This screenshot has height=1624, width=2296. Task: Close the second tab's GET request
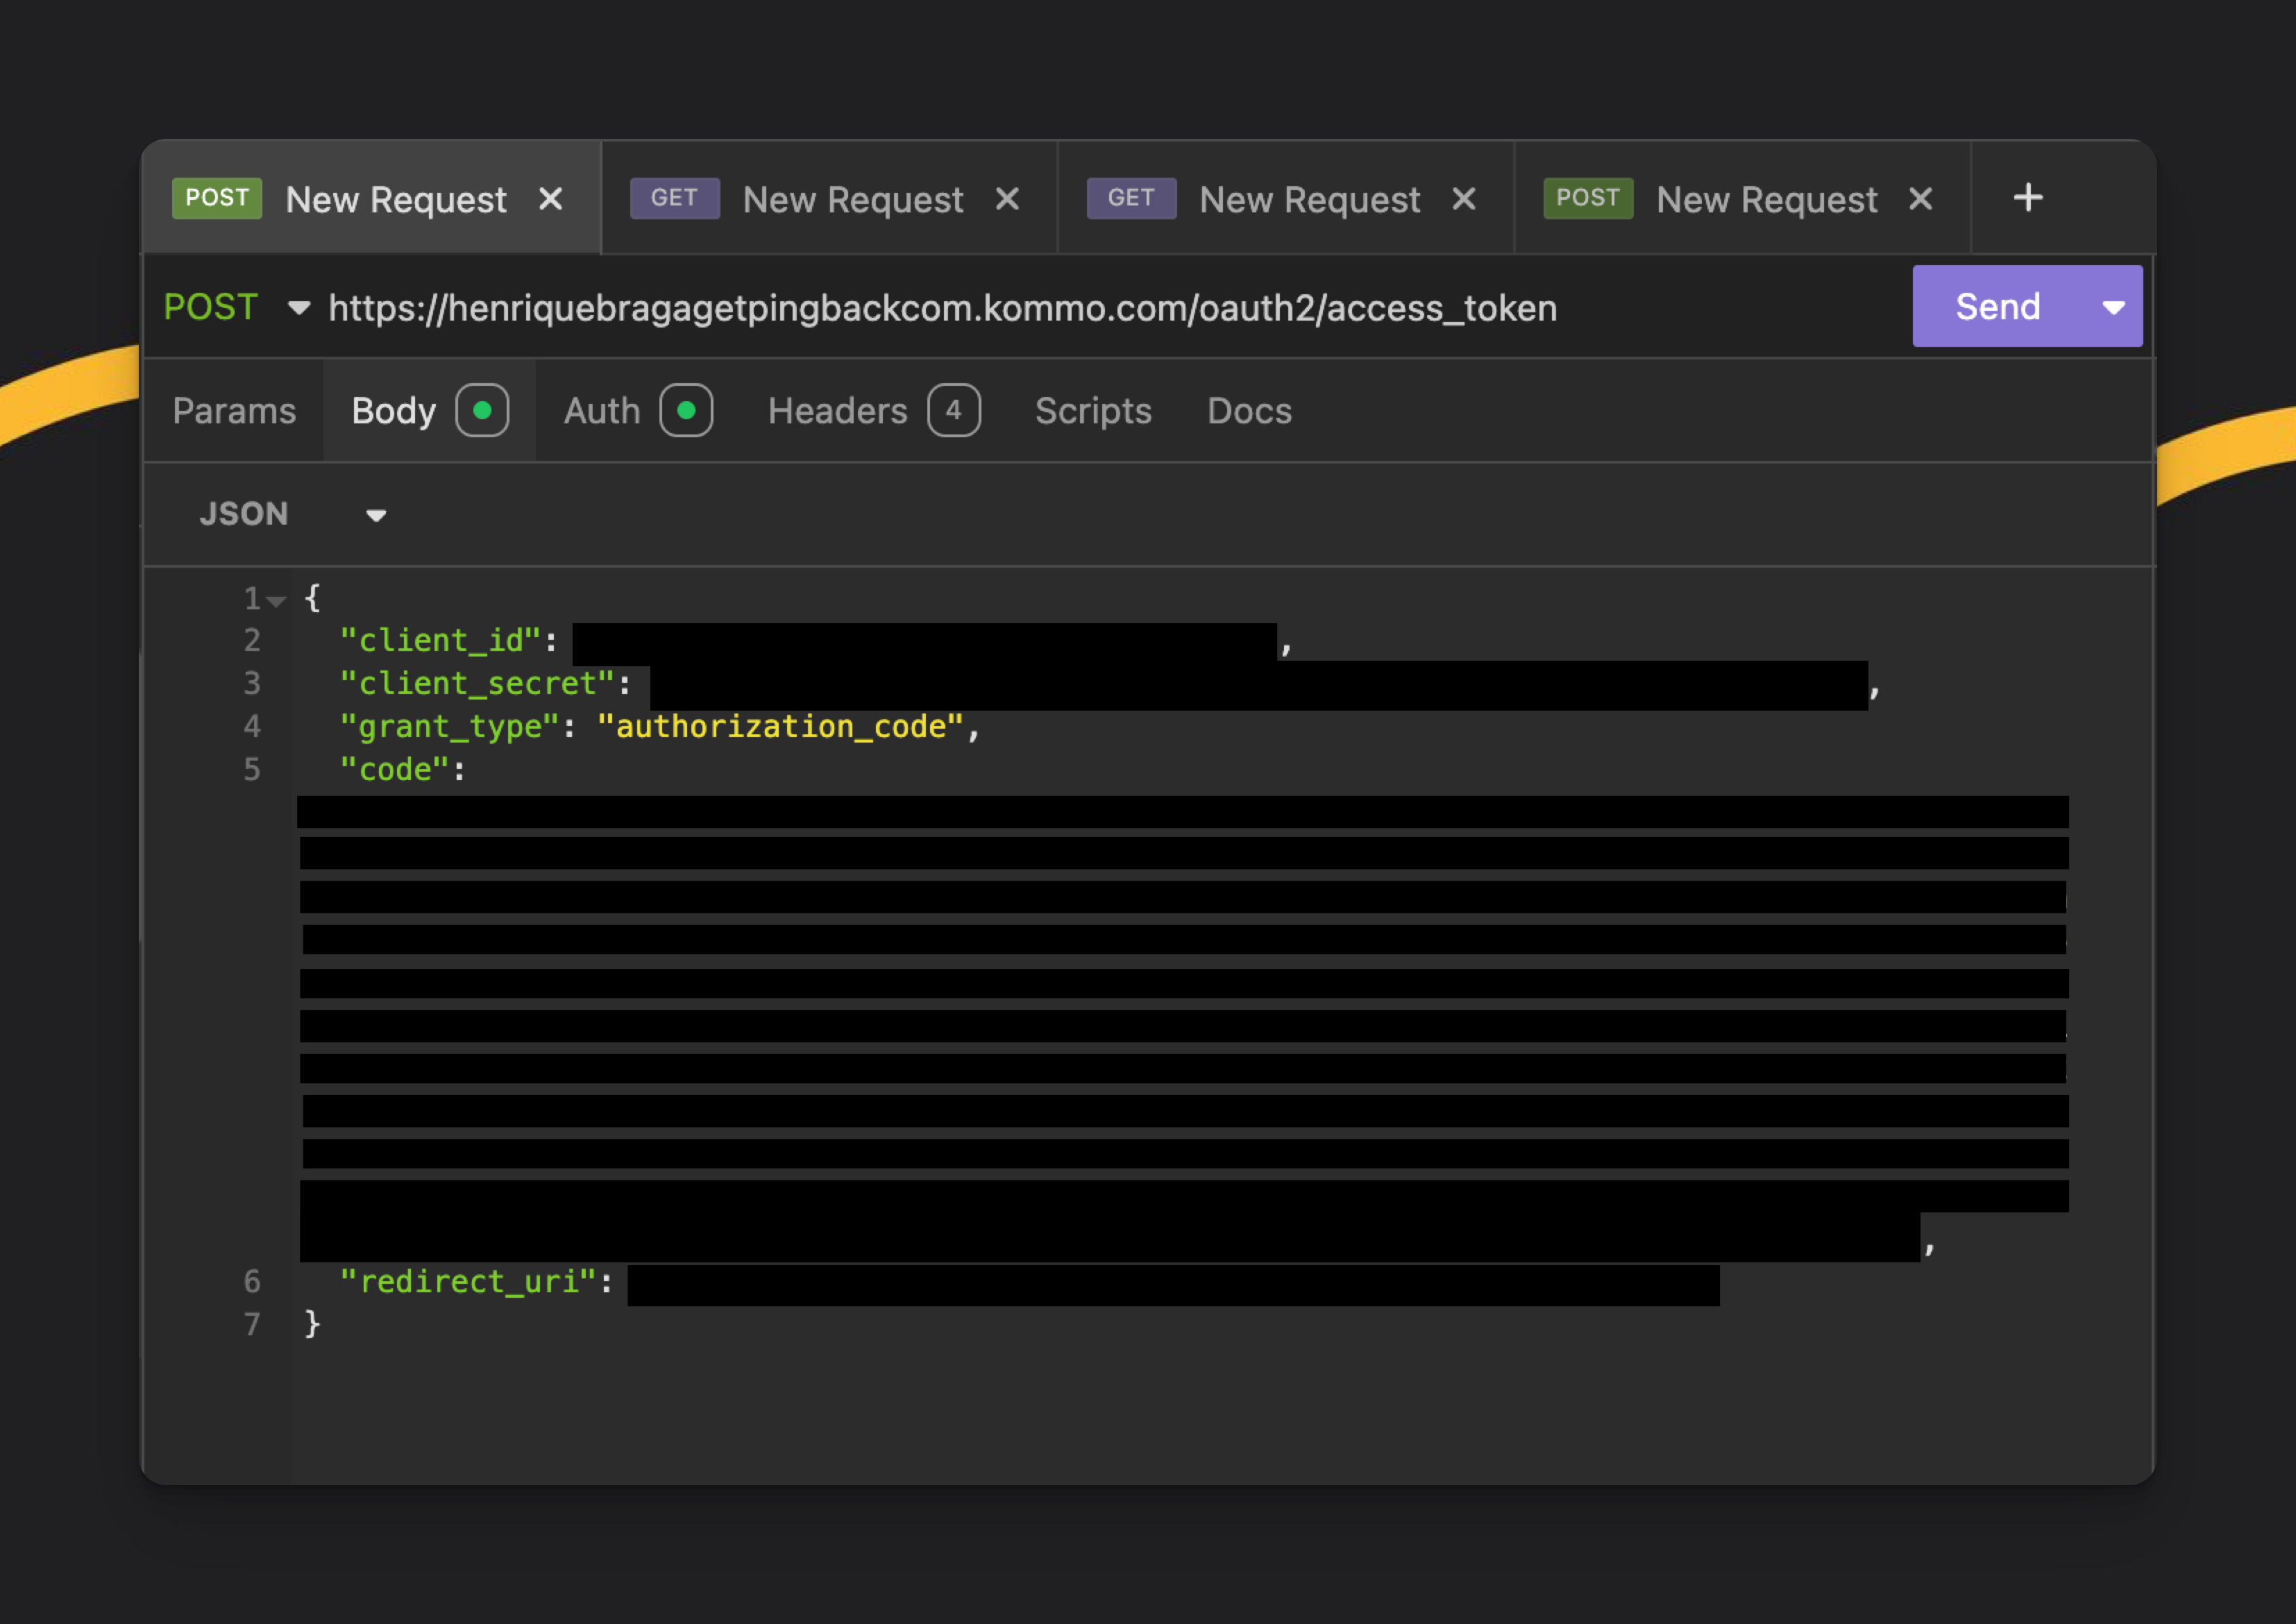[x=1007, y=199]
